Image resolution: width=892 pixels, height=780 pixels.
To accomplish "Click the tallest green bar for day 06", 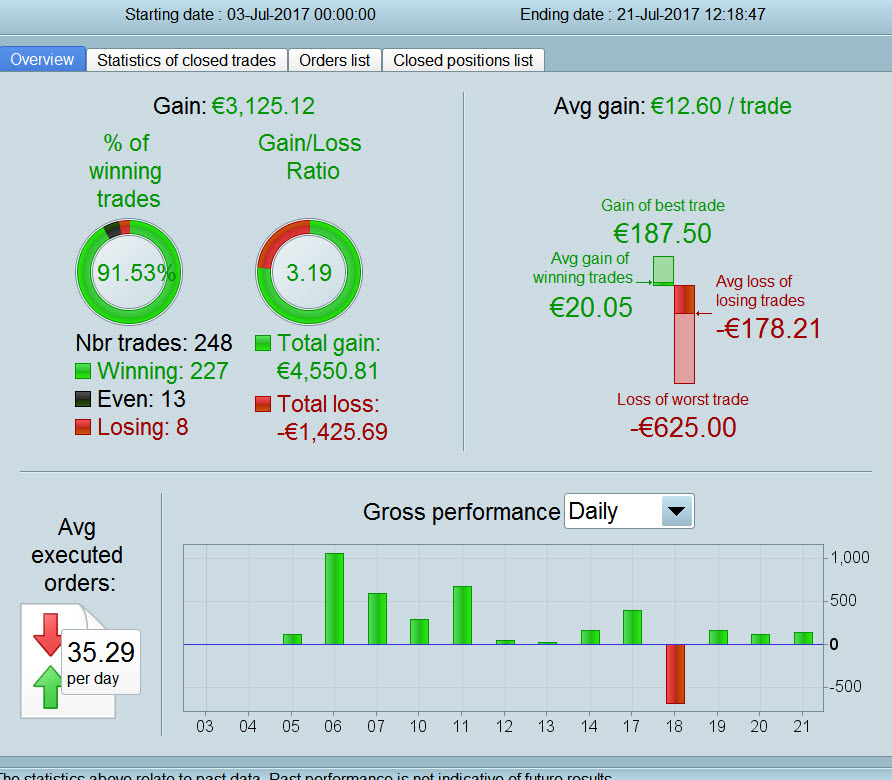I will point(334,599).
